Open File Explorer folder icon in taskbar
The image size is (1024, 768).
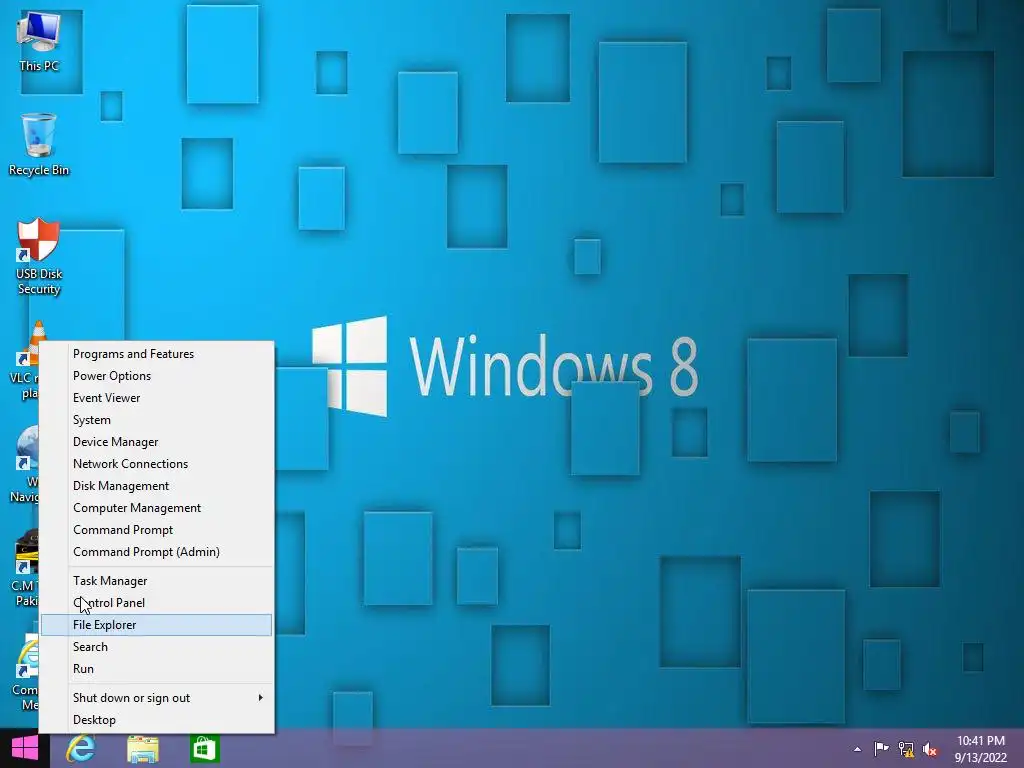pyautogui.click(x=143, y=749)
